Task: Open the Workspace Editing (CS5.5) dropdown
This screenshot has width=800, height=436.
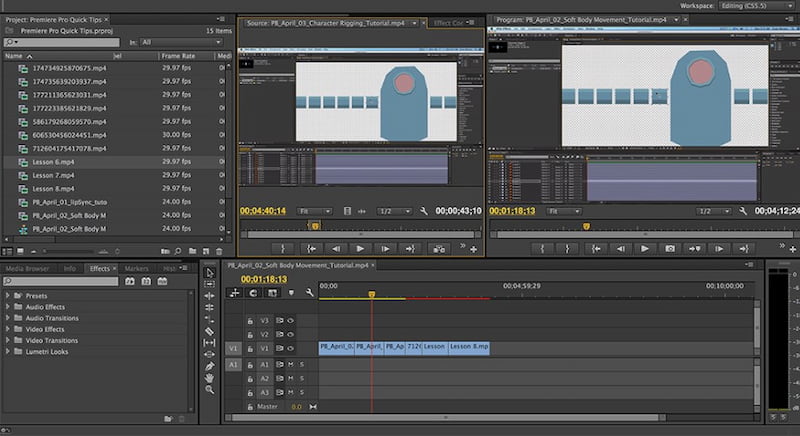Action: coord(757,6)
